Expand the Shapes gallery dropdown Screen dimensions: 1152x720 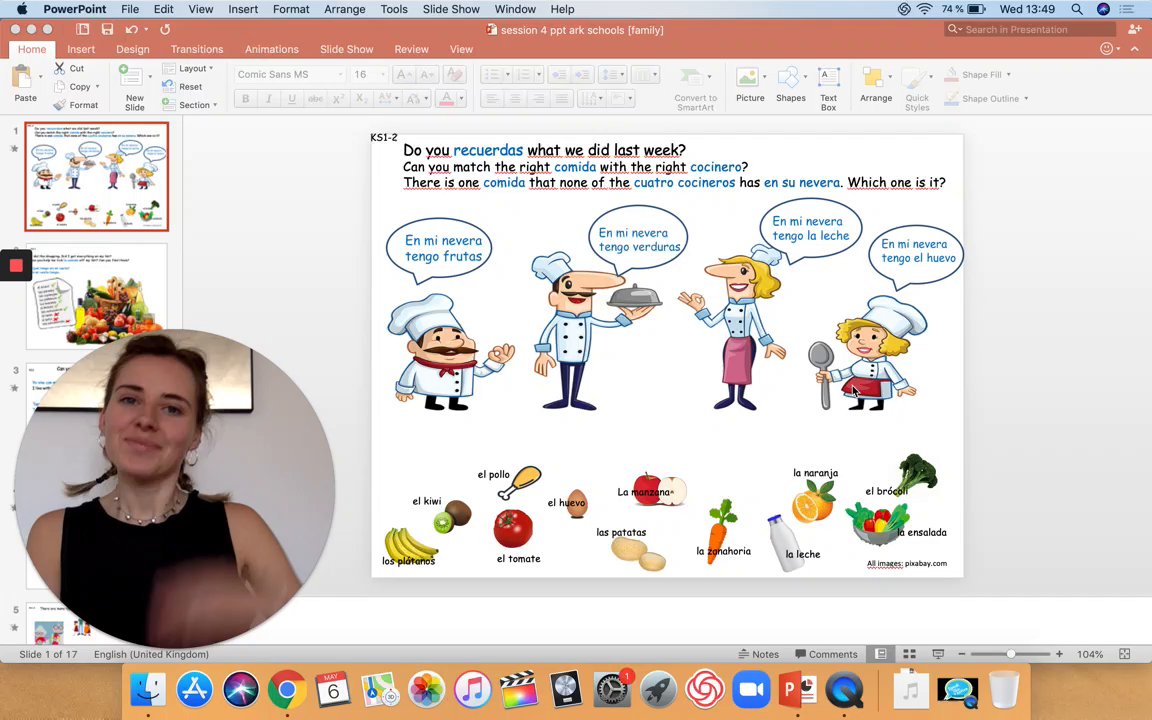point(805,76)
